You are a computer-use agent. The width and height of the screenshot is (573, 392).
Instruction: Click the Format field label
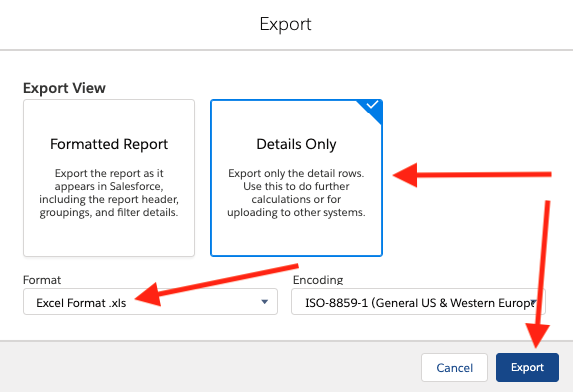tap(42, 280)
